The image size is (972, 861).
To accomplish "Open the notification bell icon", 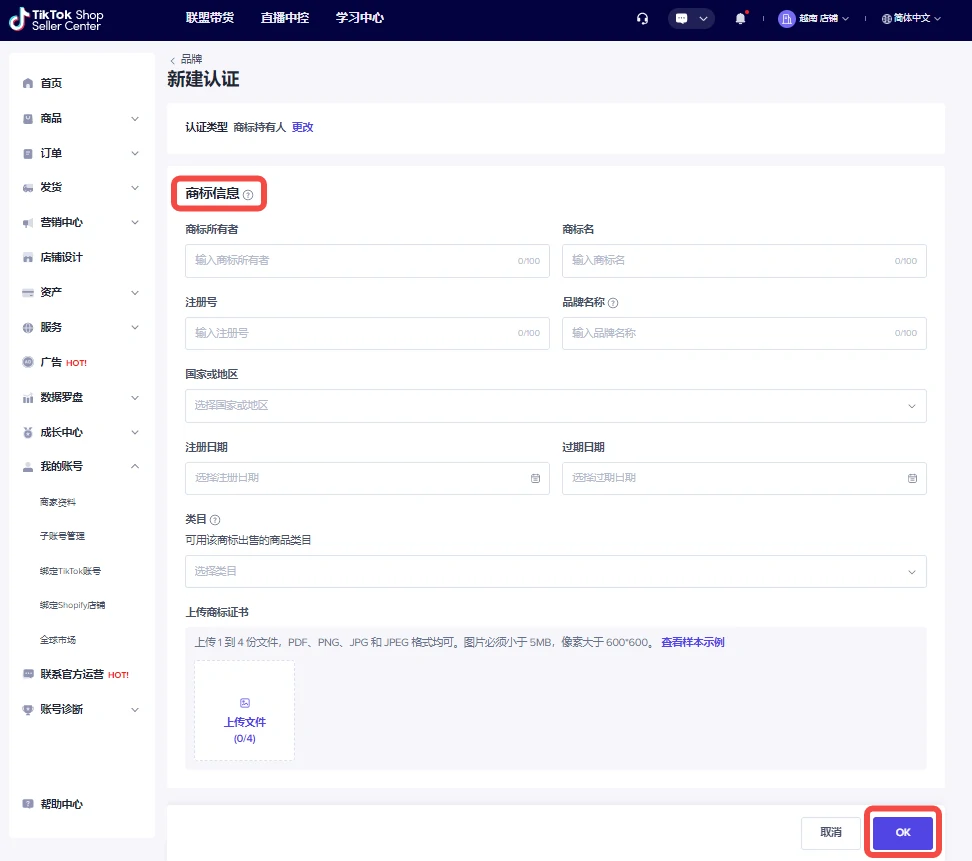I will coord(740,18).
